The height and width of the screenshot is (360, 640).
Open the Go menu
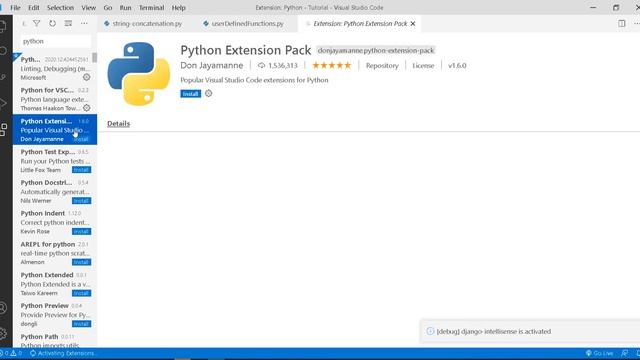(x=108, y=8)
